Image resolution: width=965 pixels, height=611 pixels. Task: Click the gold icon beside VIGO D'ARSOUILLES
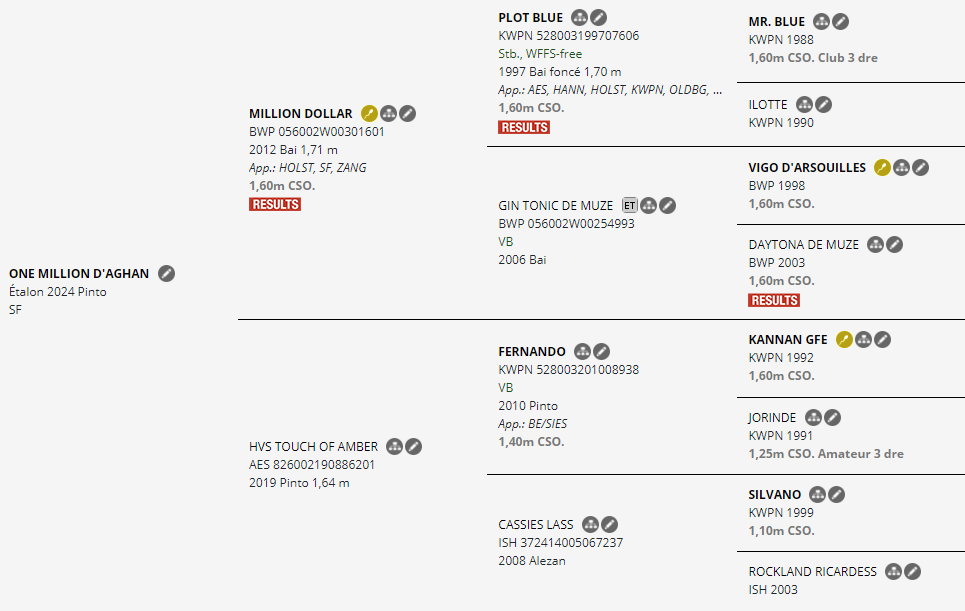883,167
